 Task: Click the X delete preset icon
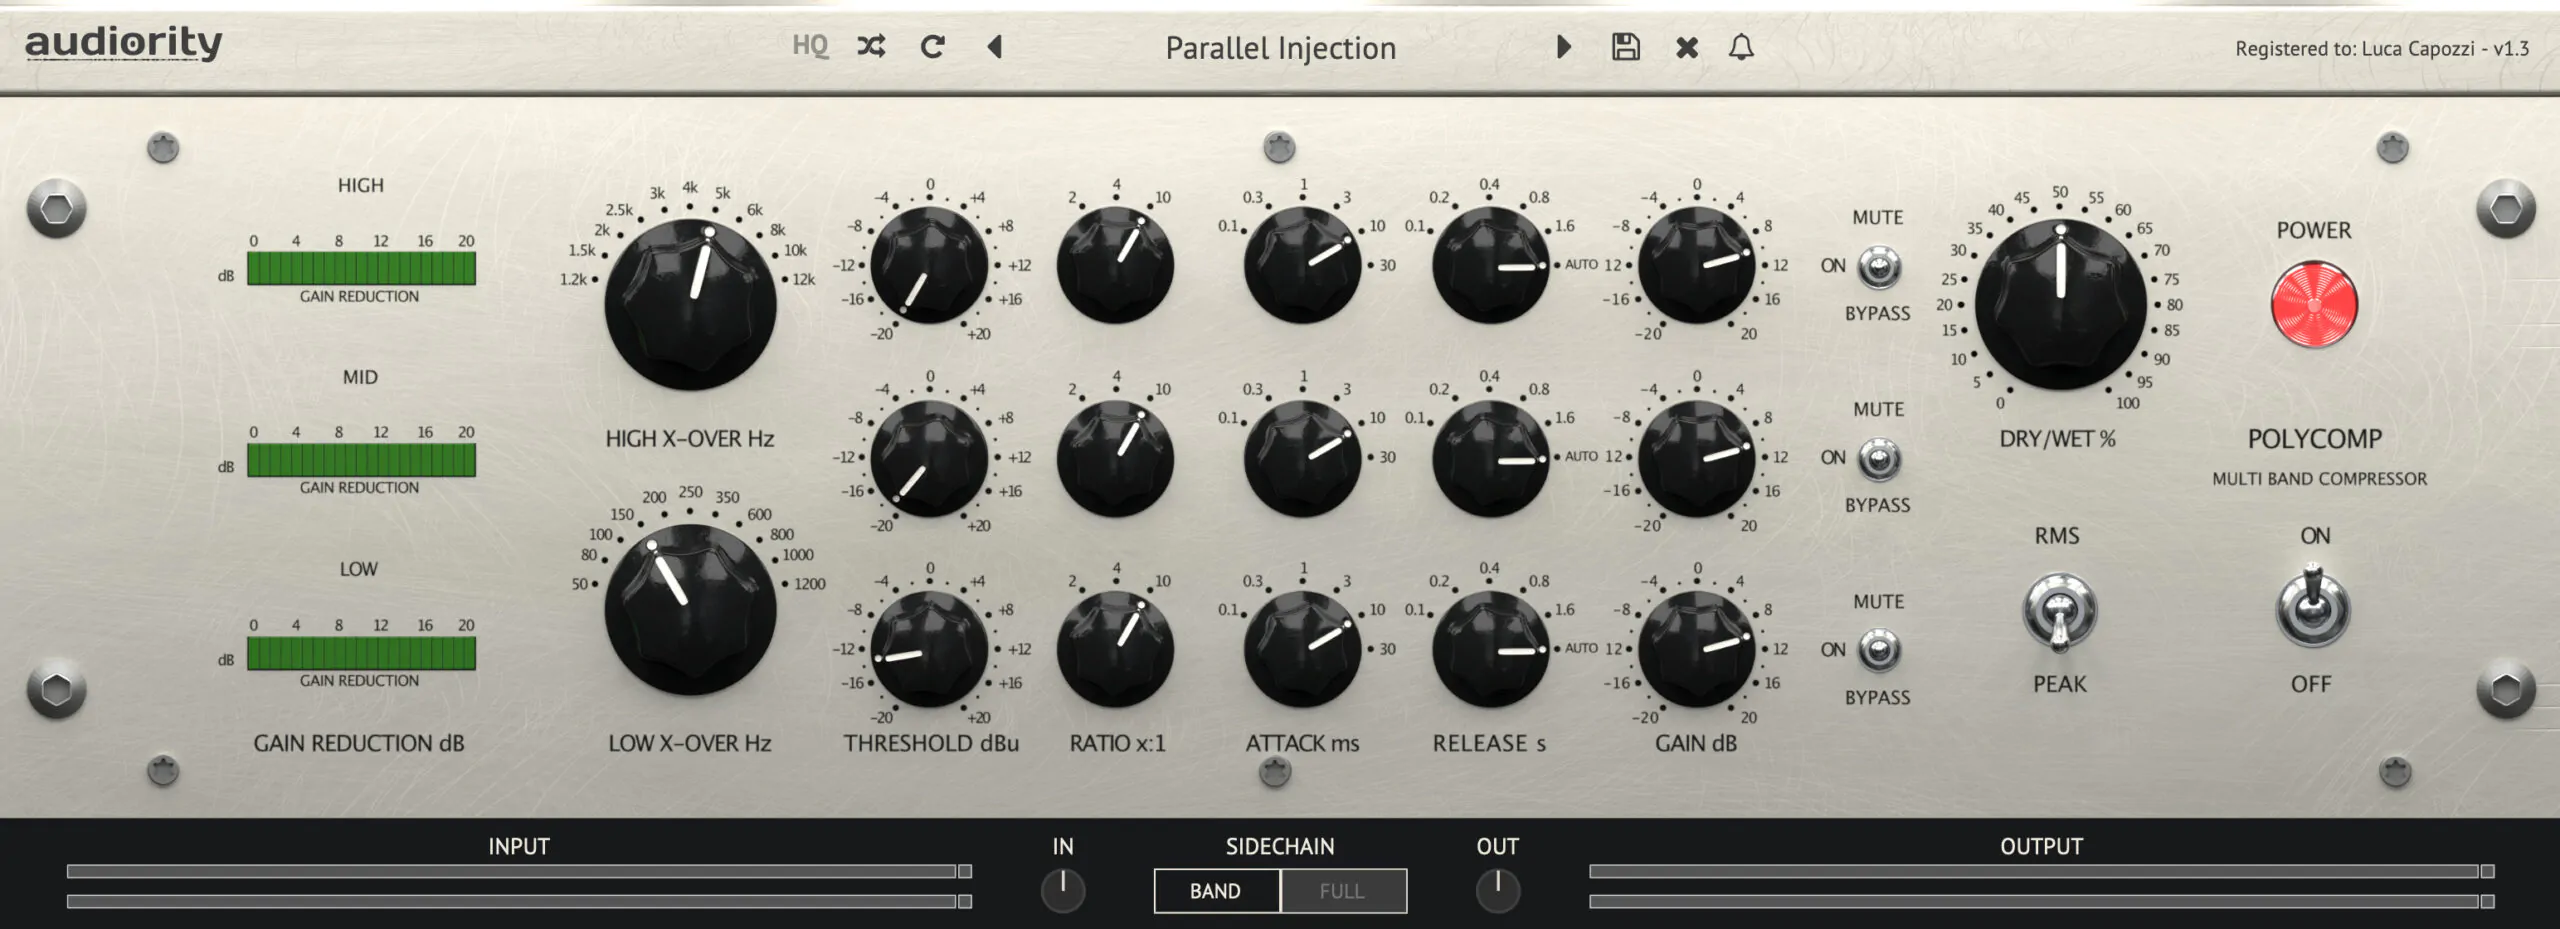coord(1687,47)
